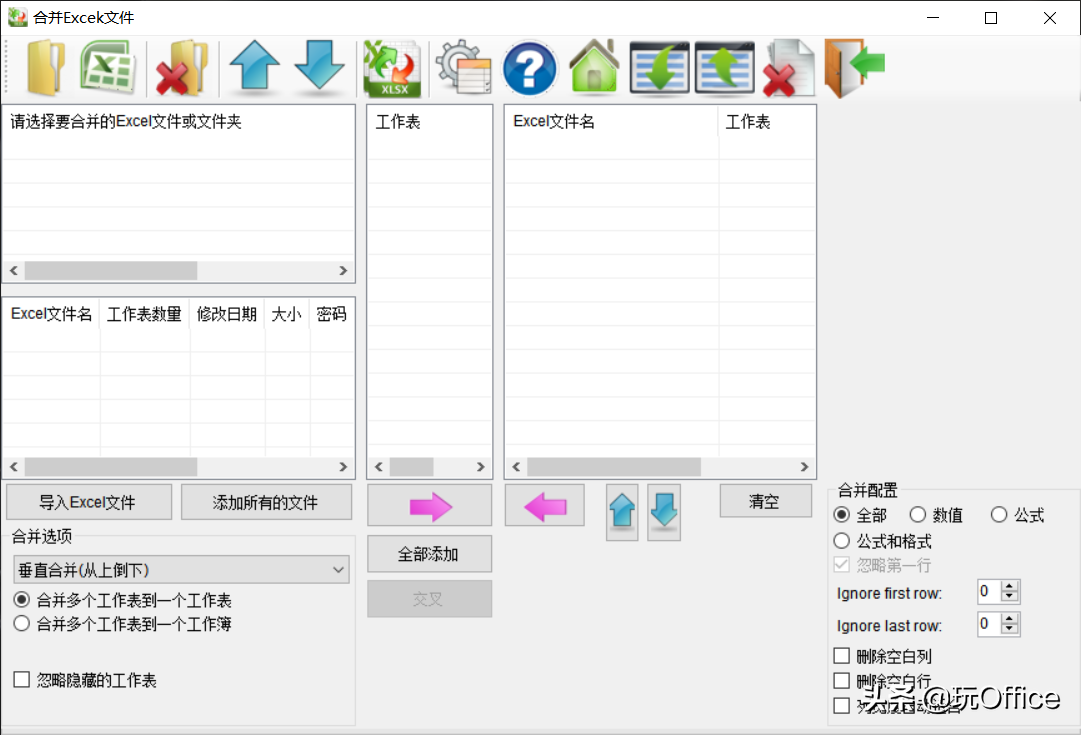Click Excel文件名 header in right merge list
Screen dimensions: 1081x735
[x=612, y=121]
